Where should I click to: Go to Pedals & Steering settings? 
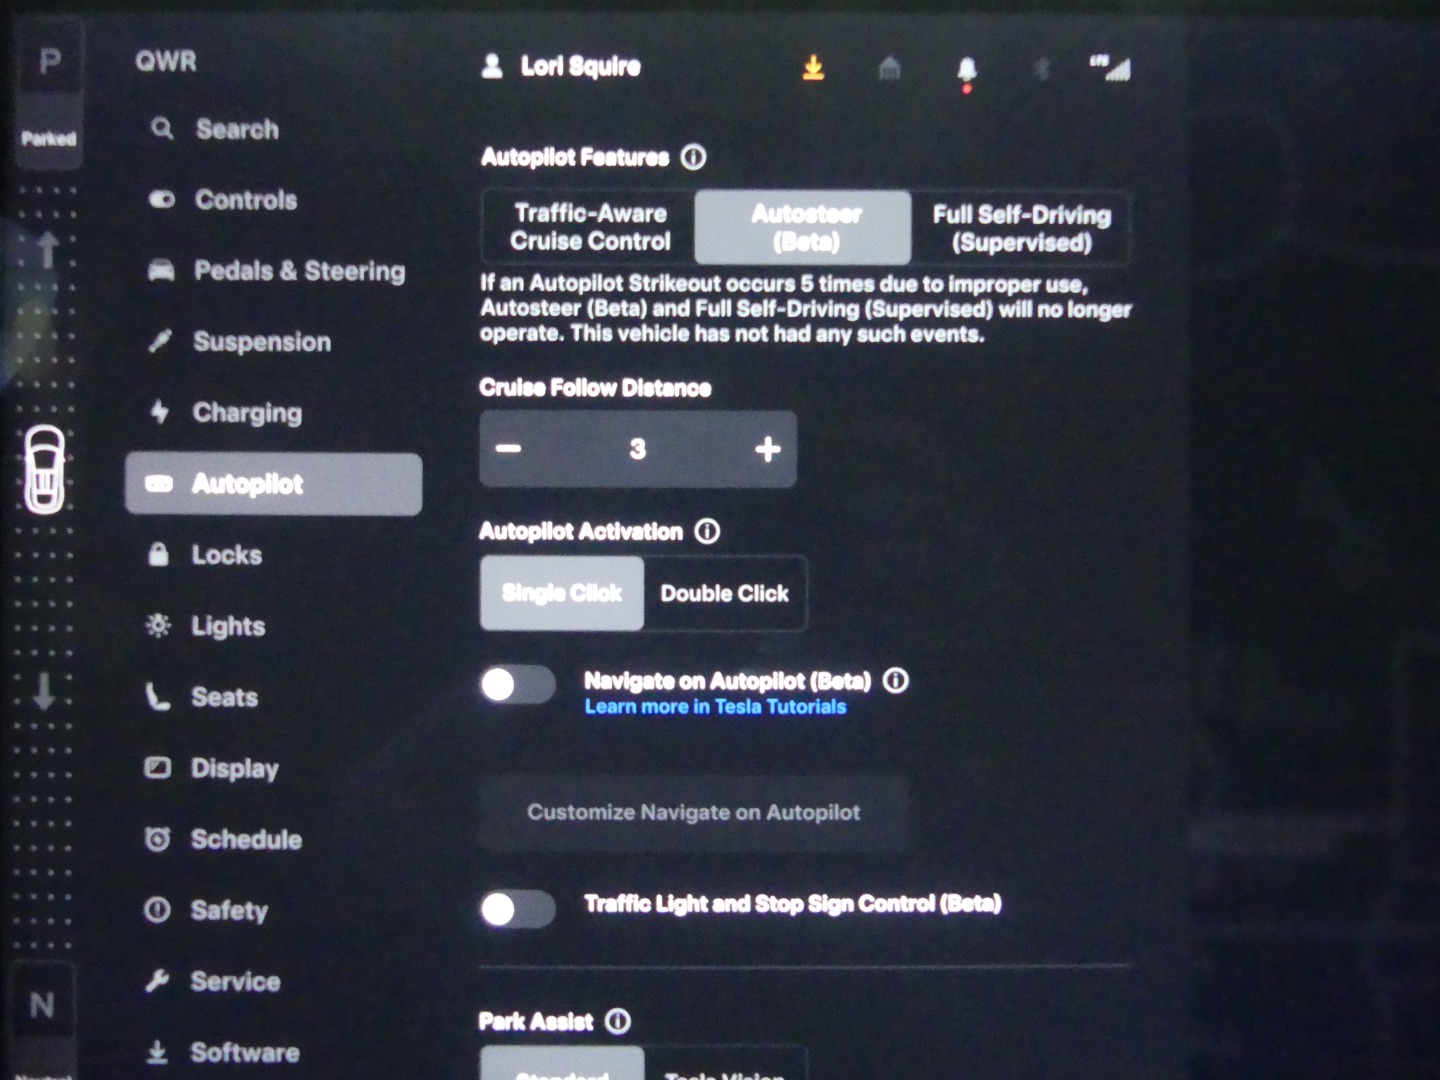point(298,271)
